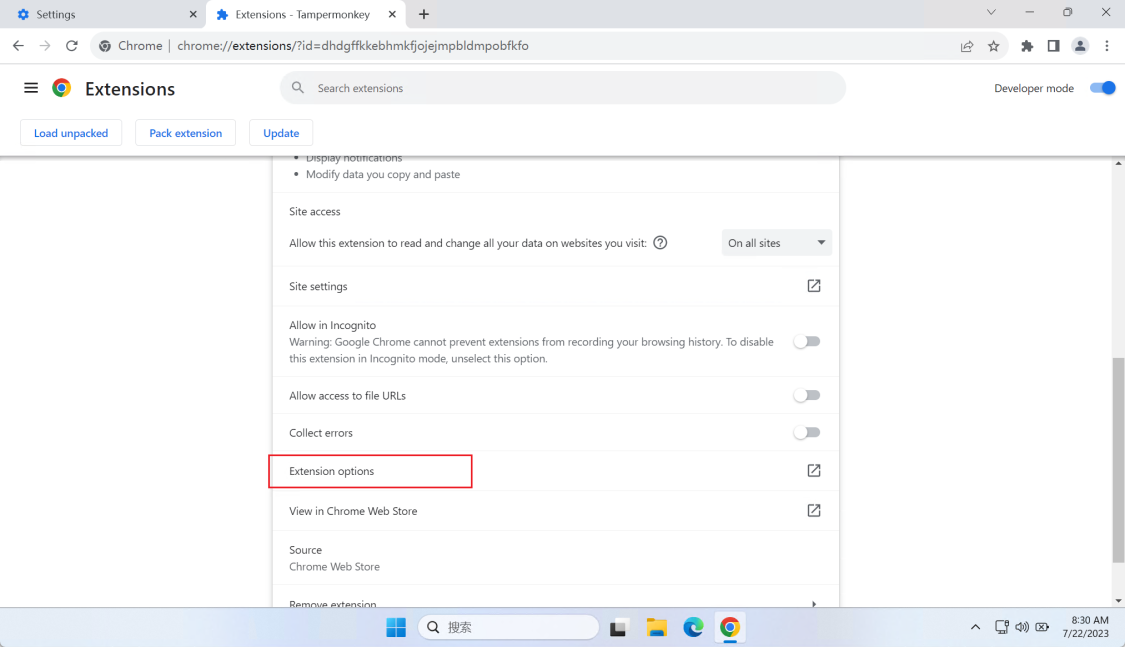Open the Extension options row
Screen dimensions: 1125x647
pos(555,471)
